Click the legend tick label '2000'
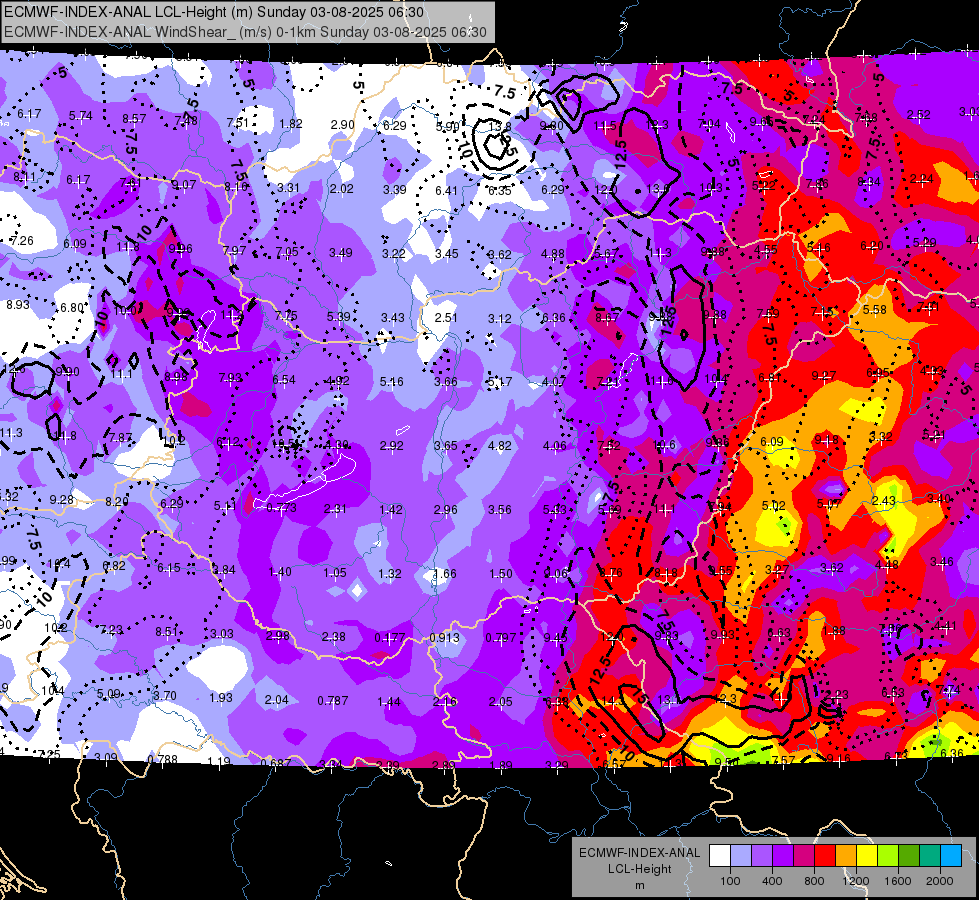 point(940,881)
